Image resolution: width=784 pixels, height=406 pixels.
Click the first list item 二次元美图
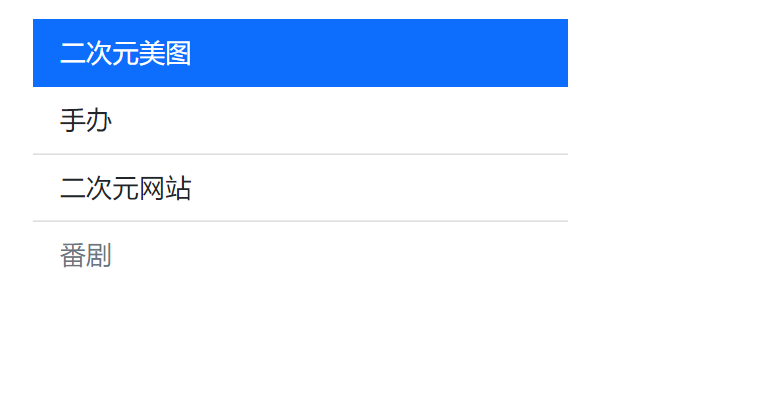click(x=300, y=53)
